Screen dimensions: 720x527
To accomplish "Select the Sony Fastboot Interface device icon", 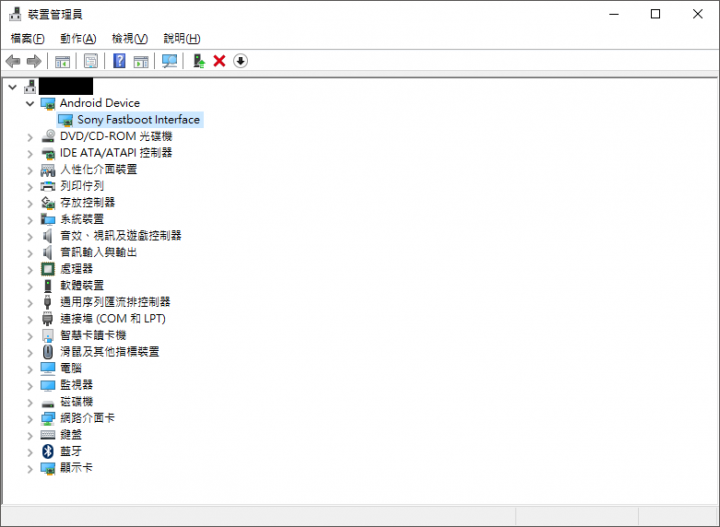I will pyautogui.click(x=66, y=120).
